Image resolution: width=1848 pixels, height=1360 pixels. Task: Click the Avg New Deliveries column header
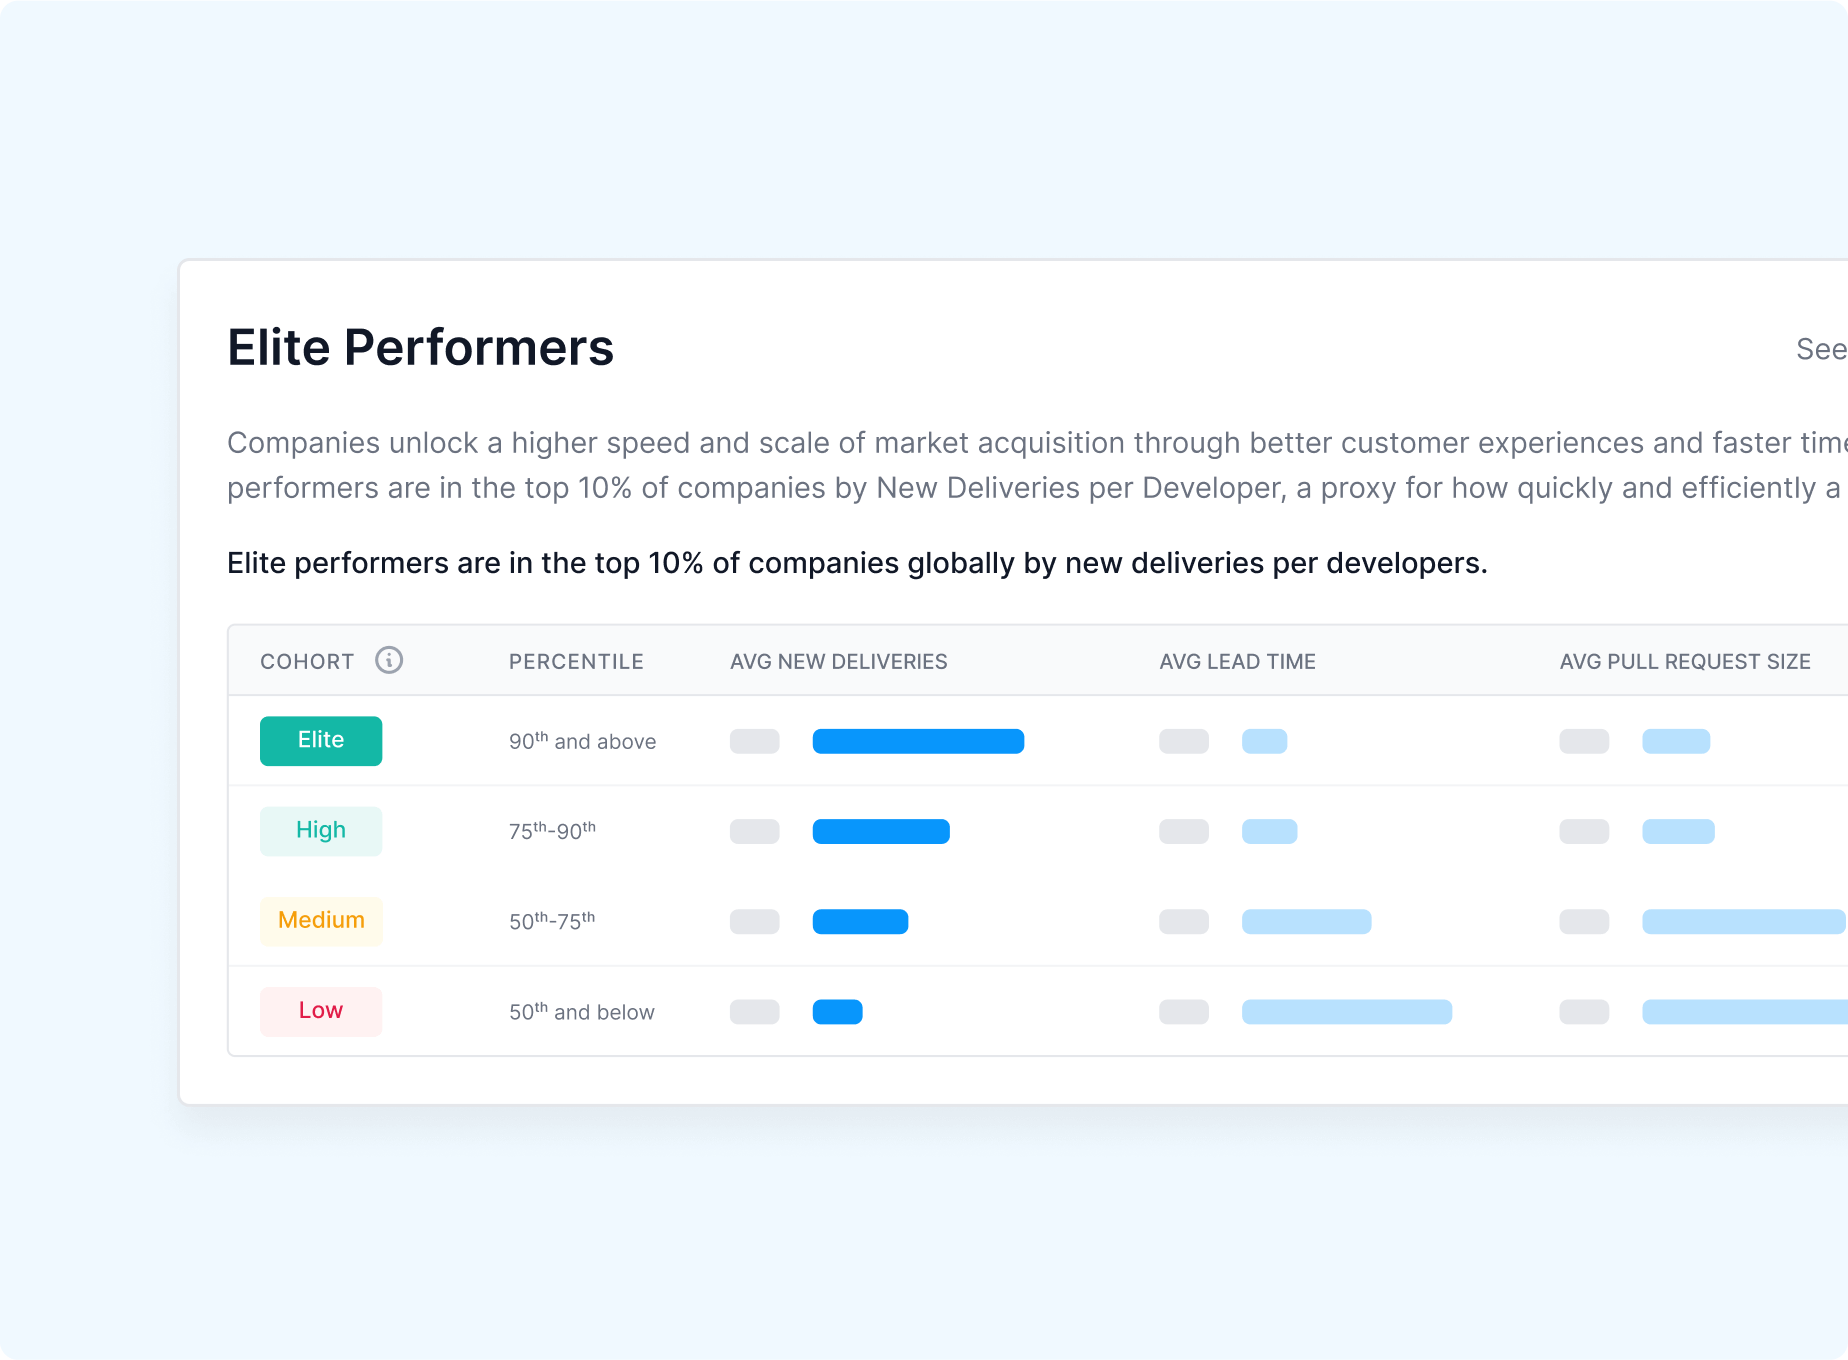[838, 662]
